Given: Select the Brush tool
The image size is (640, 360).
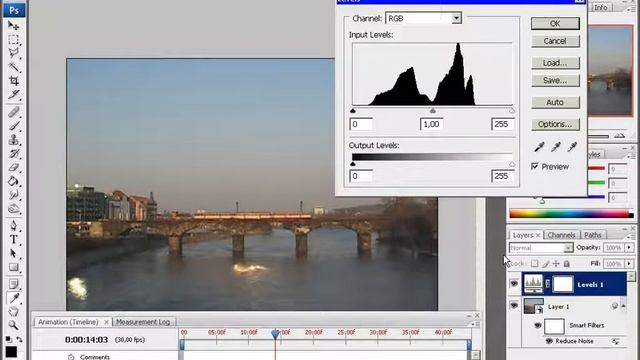Looking at the screenshot, I should 13,126.
